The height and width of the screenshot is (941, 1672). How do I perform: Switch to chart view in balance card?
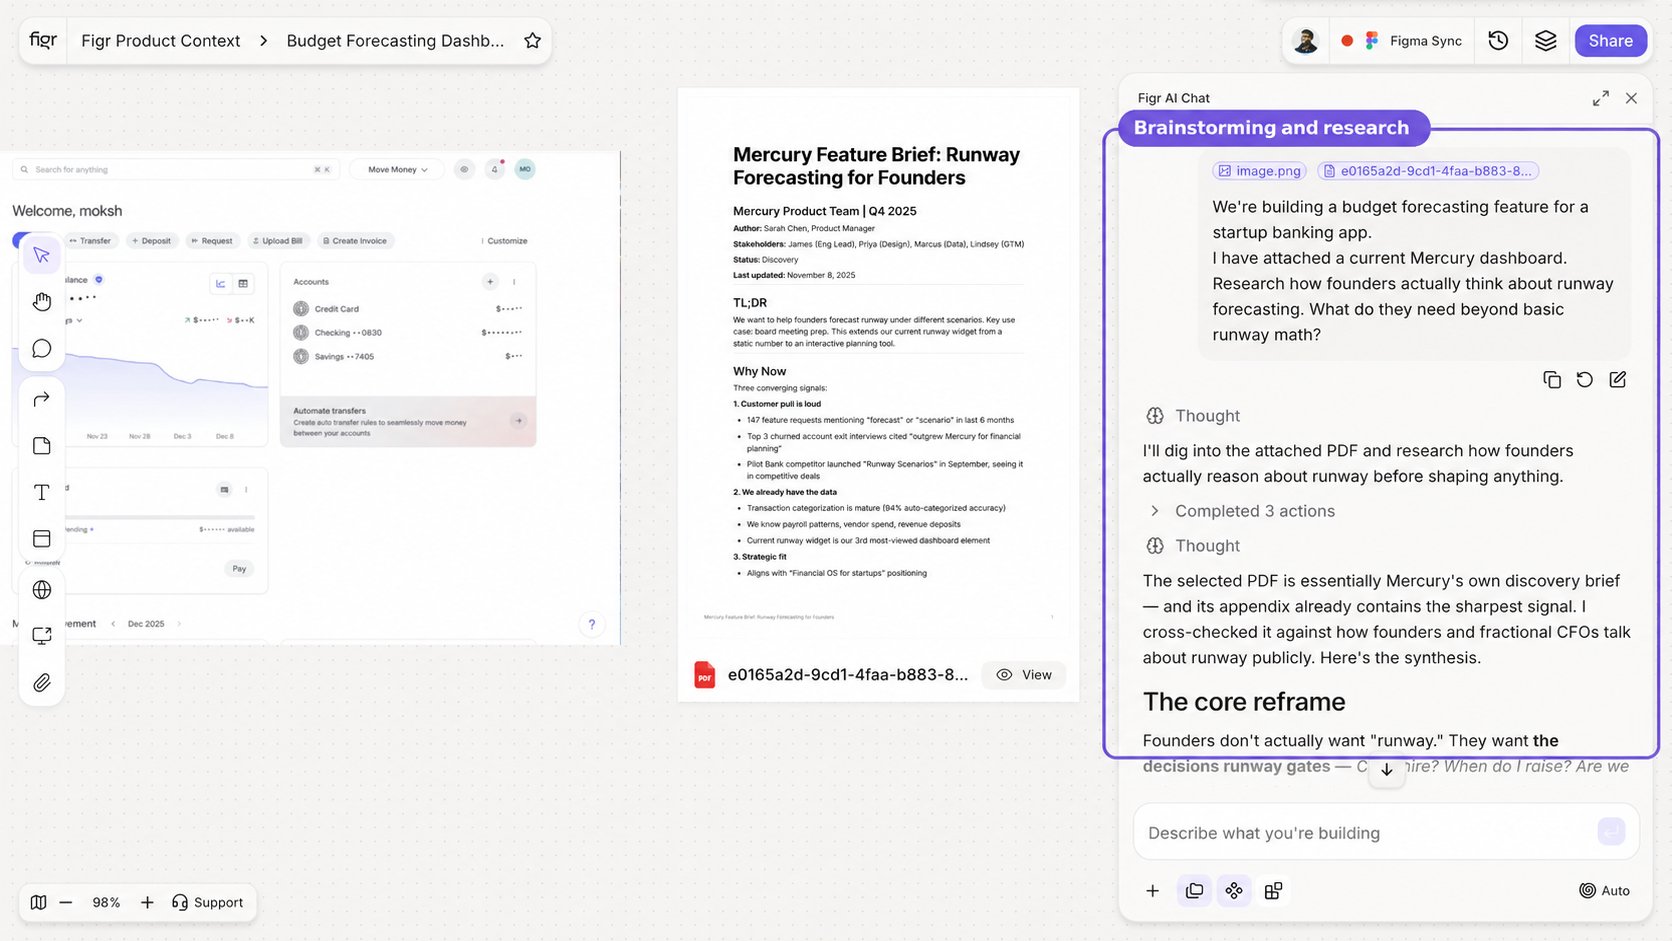(x=221, y=284)
